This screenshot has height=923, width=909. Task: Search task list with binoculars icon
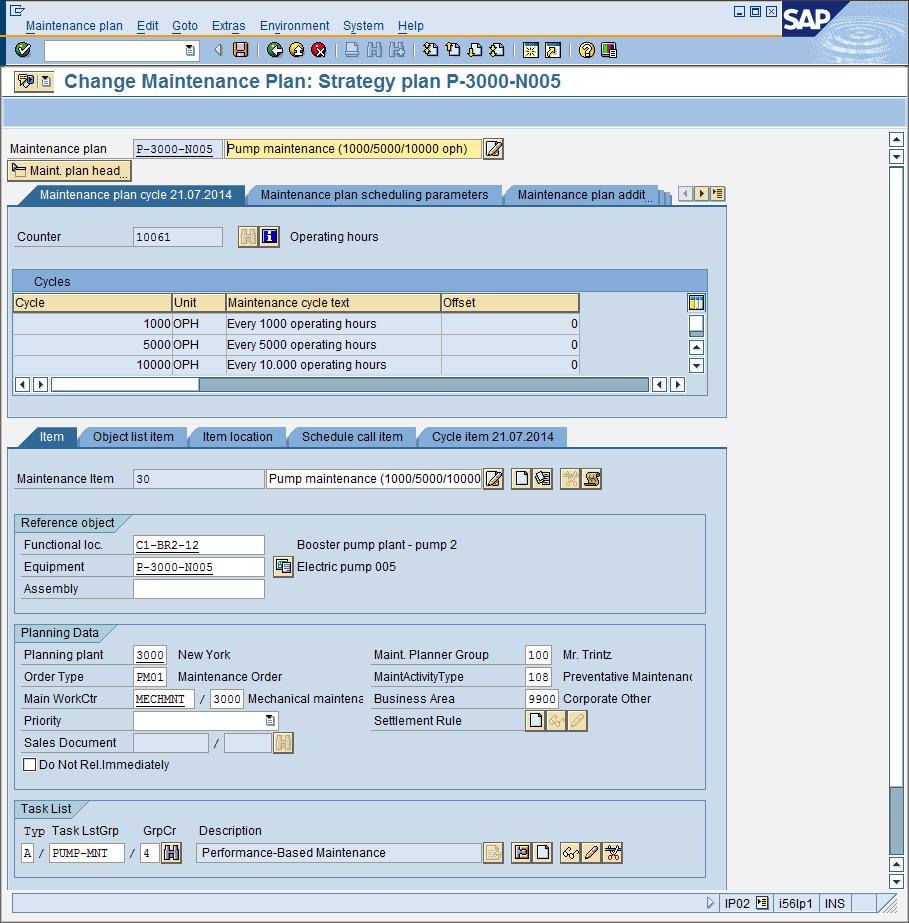pyautogui.click(x=171, y=853)
